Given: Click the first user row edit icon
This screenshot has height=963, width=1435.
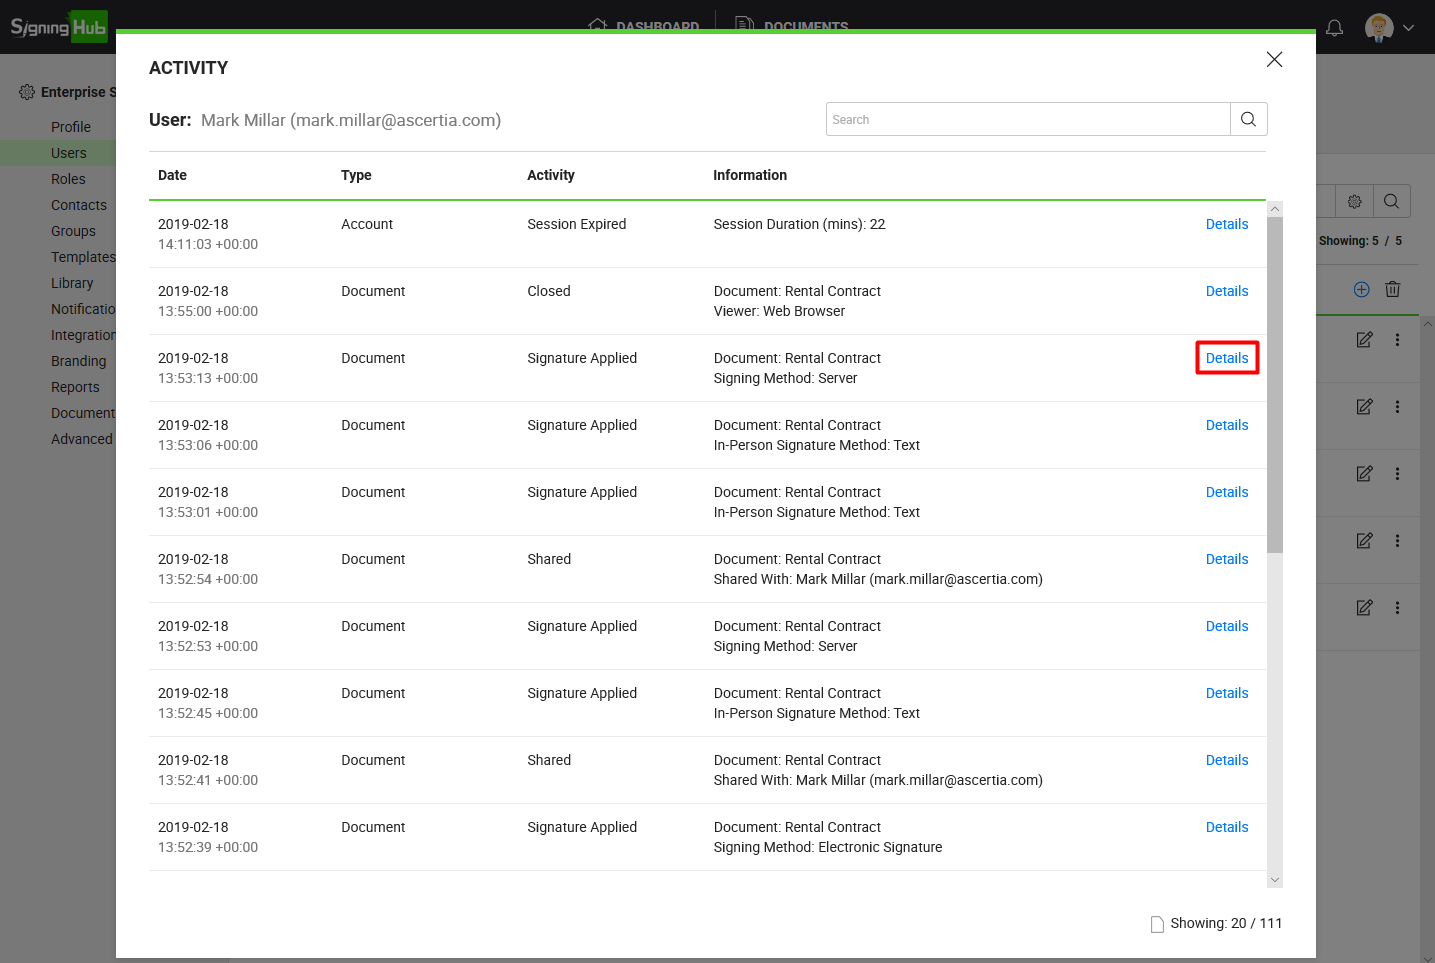Looking at the screenshot, I should click(x=1364, y=340).
